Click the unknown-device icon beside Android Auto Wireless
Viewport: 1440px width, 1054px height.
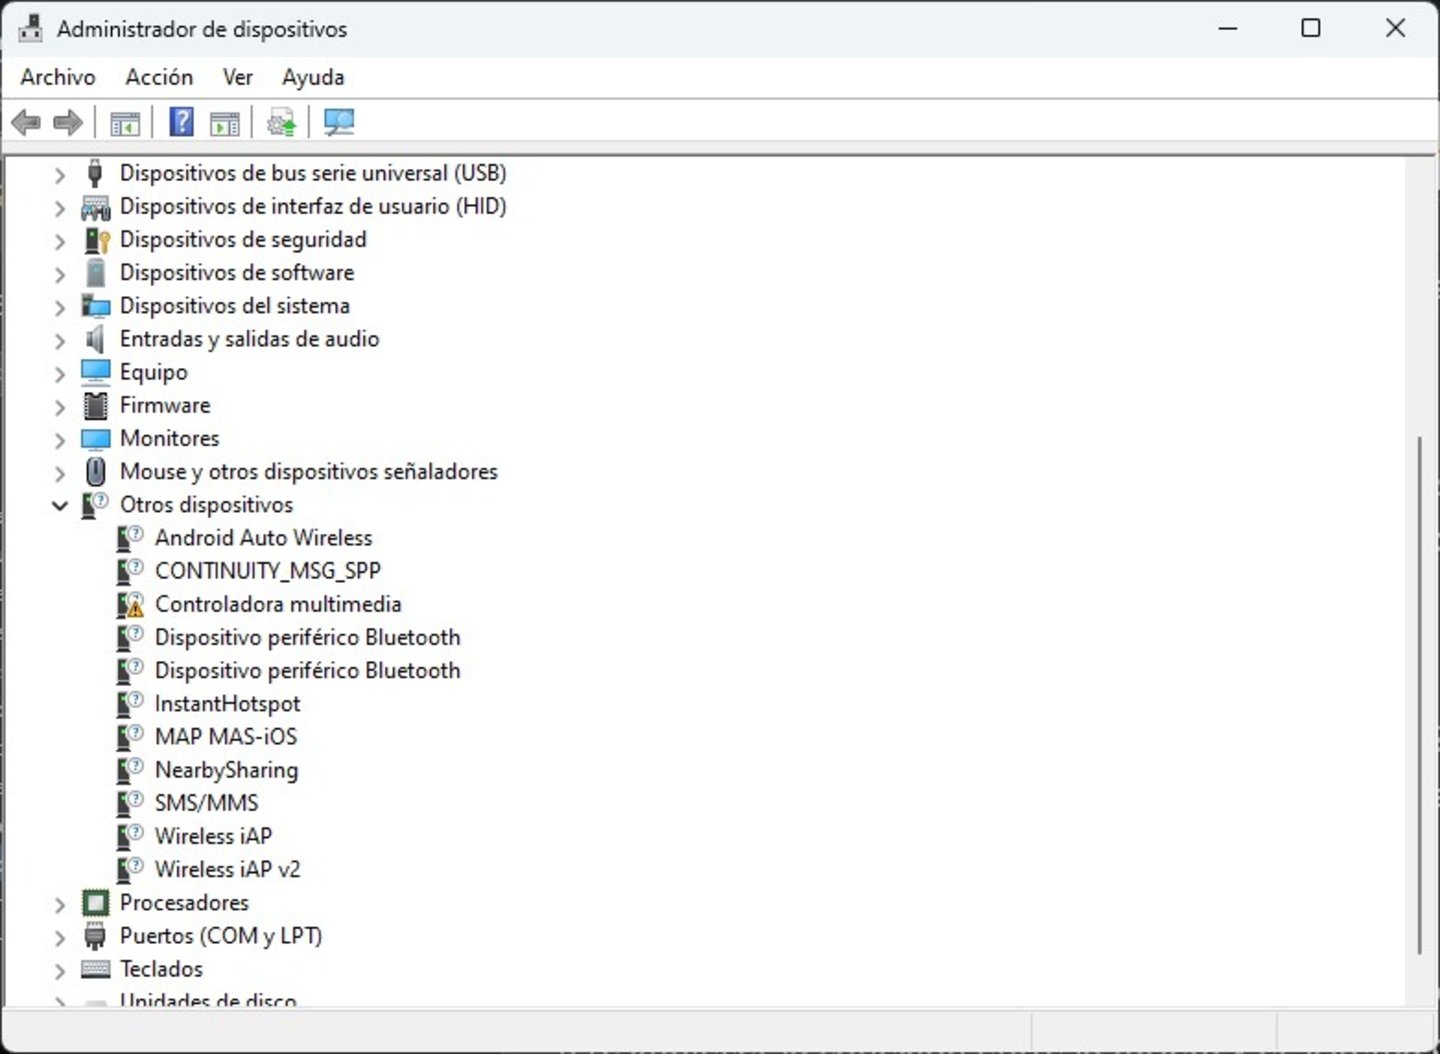coord(130,538)
